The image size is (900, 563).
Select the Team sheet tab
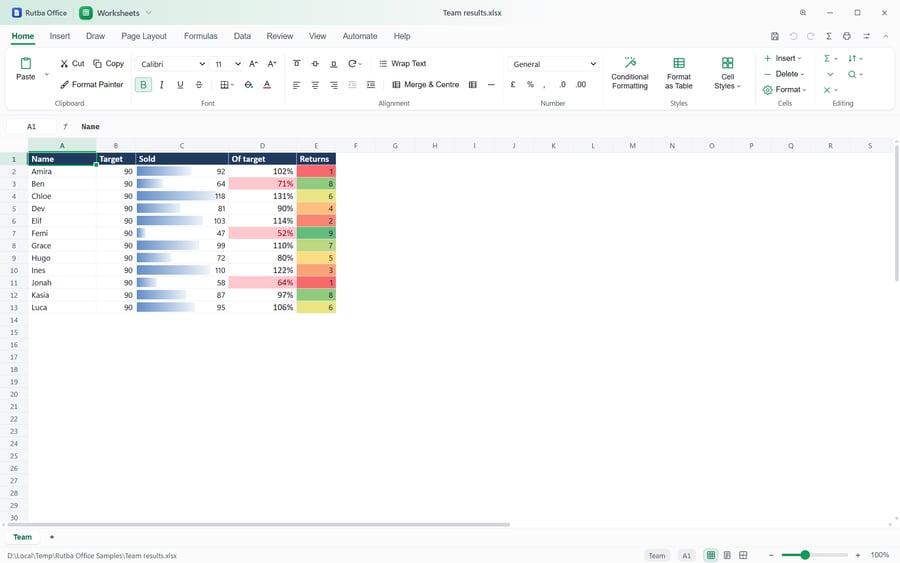(22, 537)
